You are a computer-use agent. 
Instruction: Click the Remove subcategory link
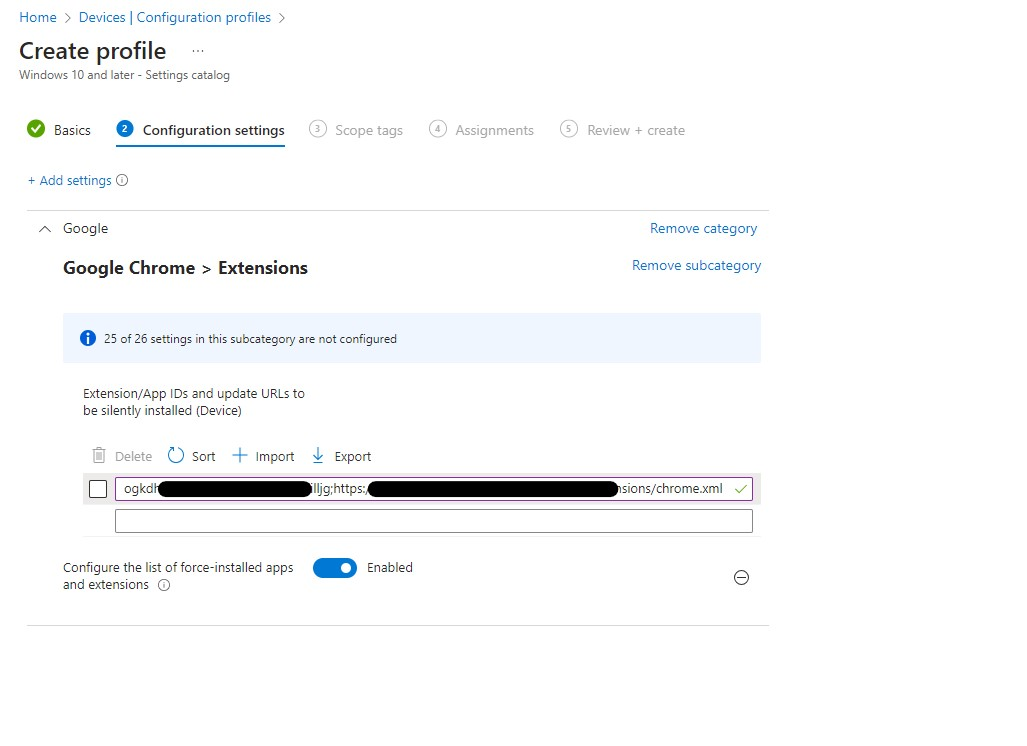click(696, 265)
